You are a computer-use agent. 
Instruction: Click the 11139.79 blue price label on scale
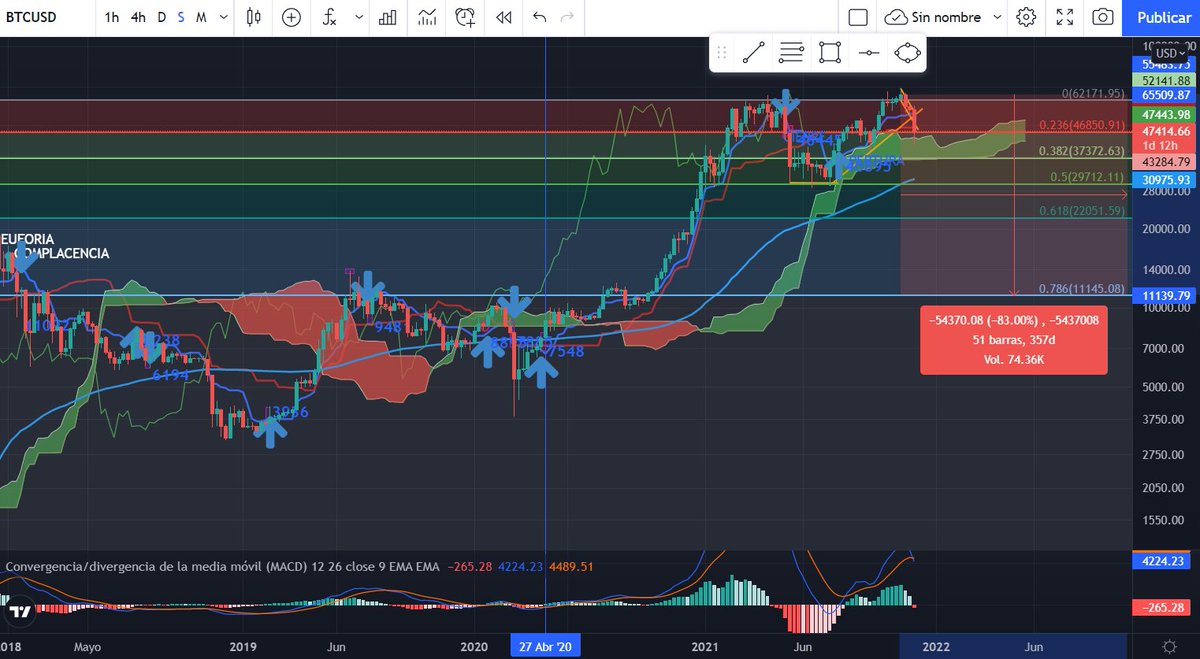[1165, 296]
